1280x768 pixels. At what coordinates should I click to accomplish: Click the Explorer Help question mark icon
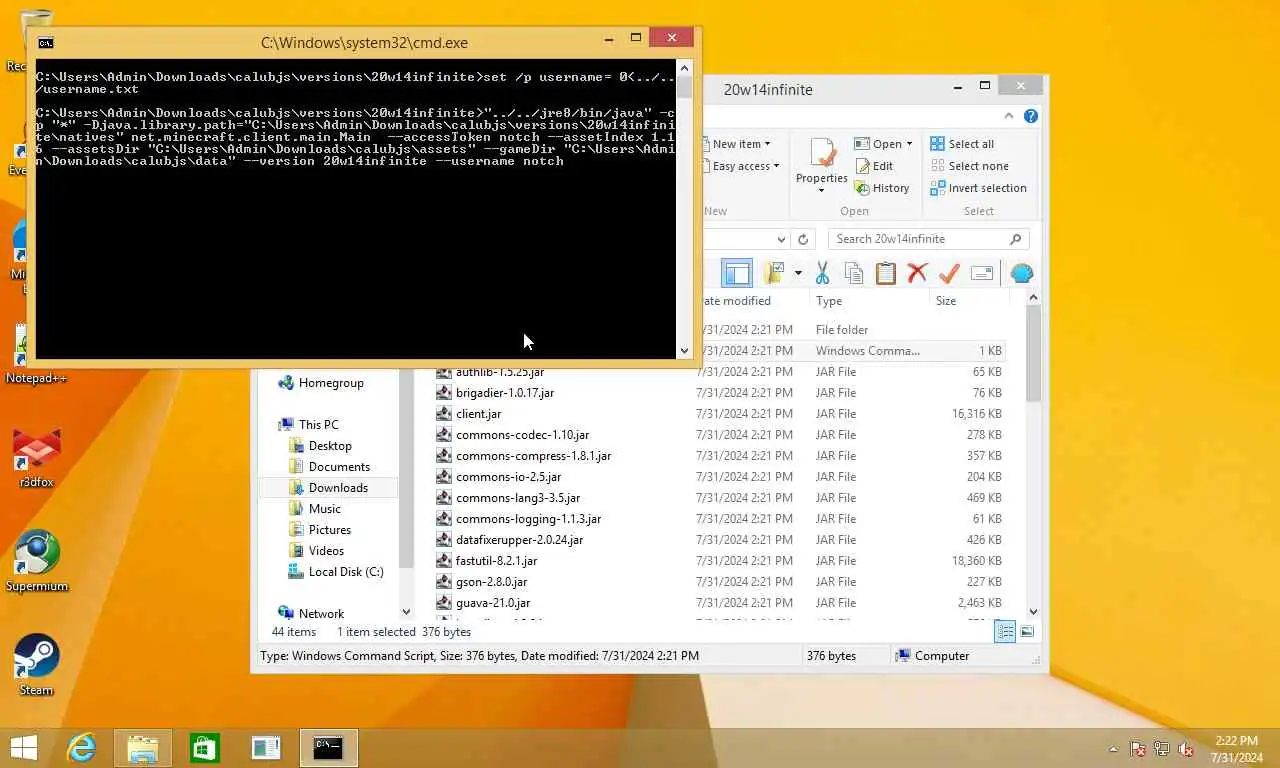tap(1031, 116)
